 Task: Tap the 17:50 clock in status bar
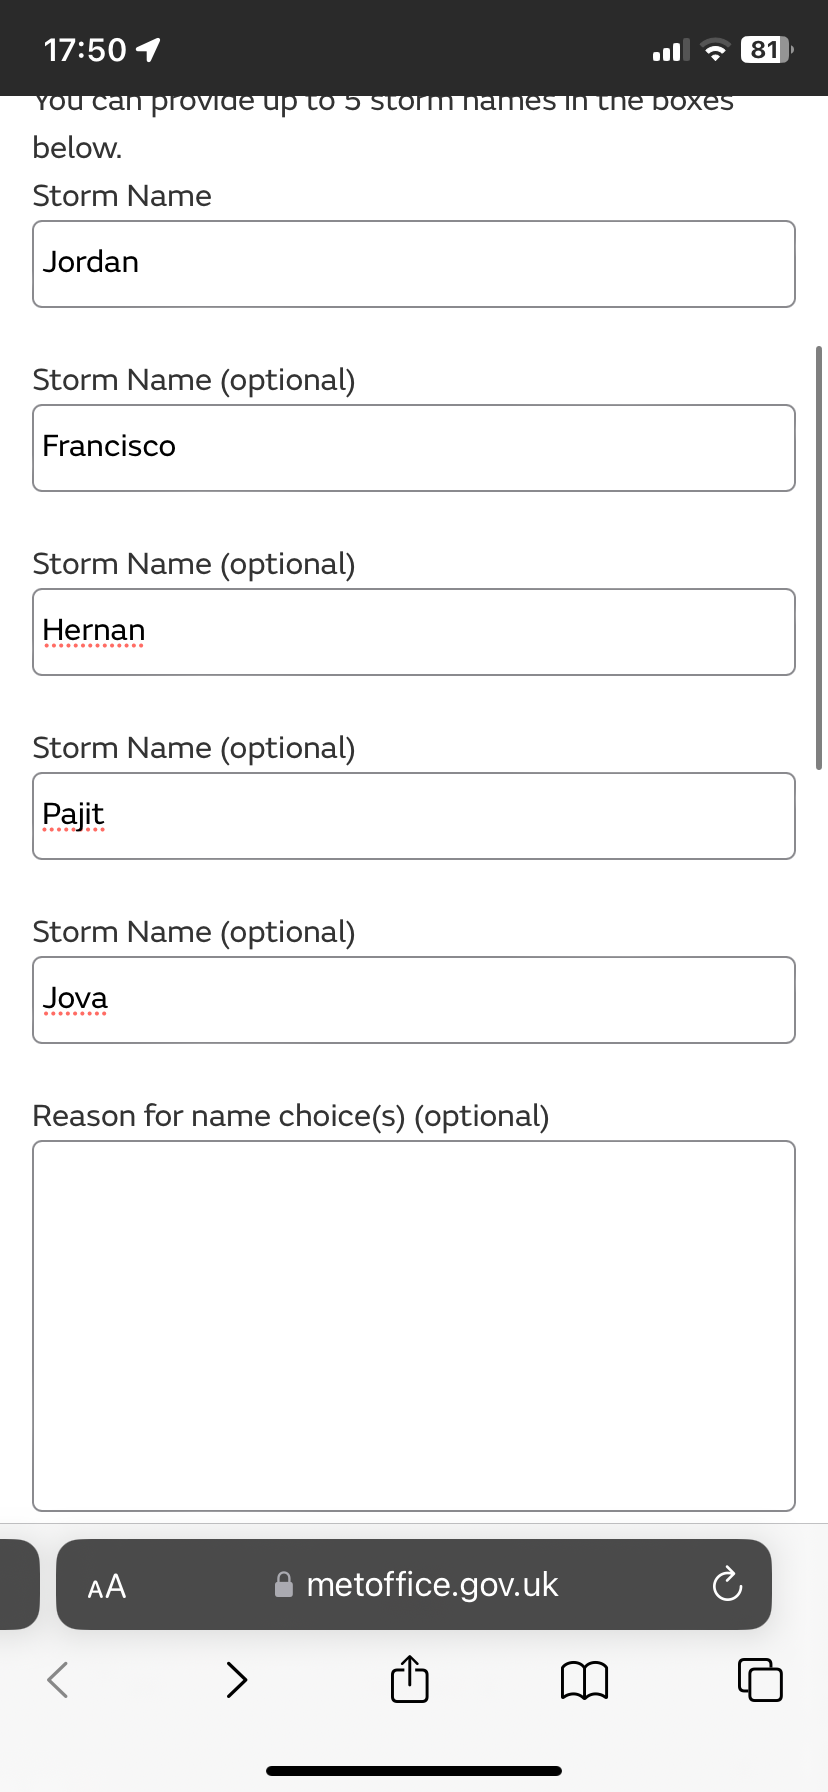pyautogui.click(x=85, y=50)
